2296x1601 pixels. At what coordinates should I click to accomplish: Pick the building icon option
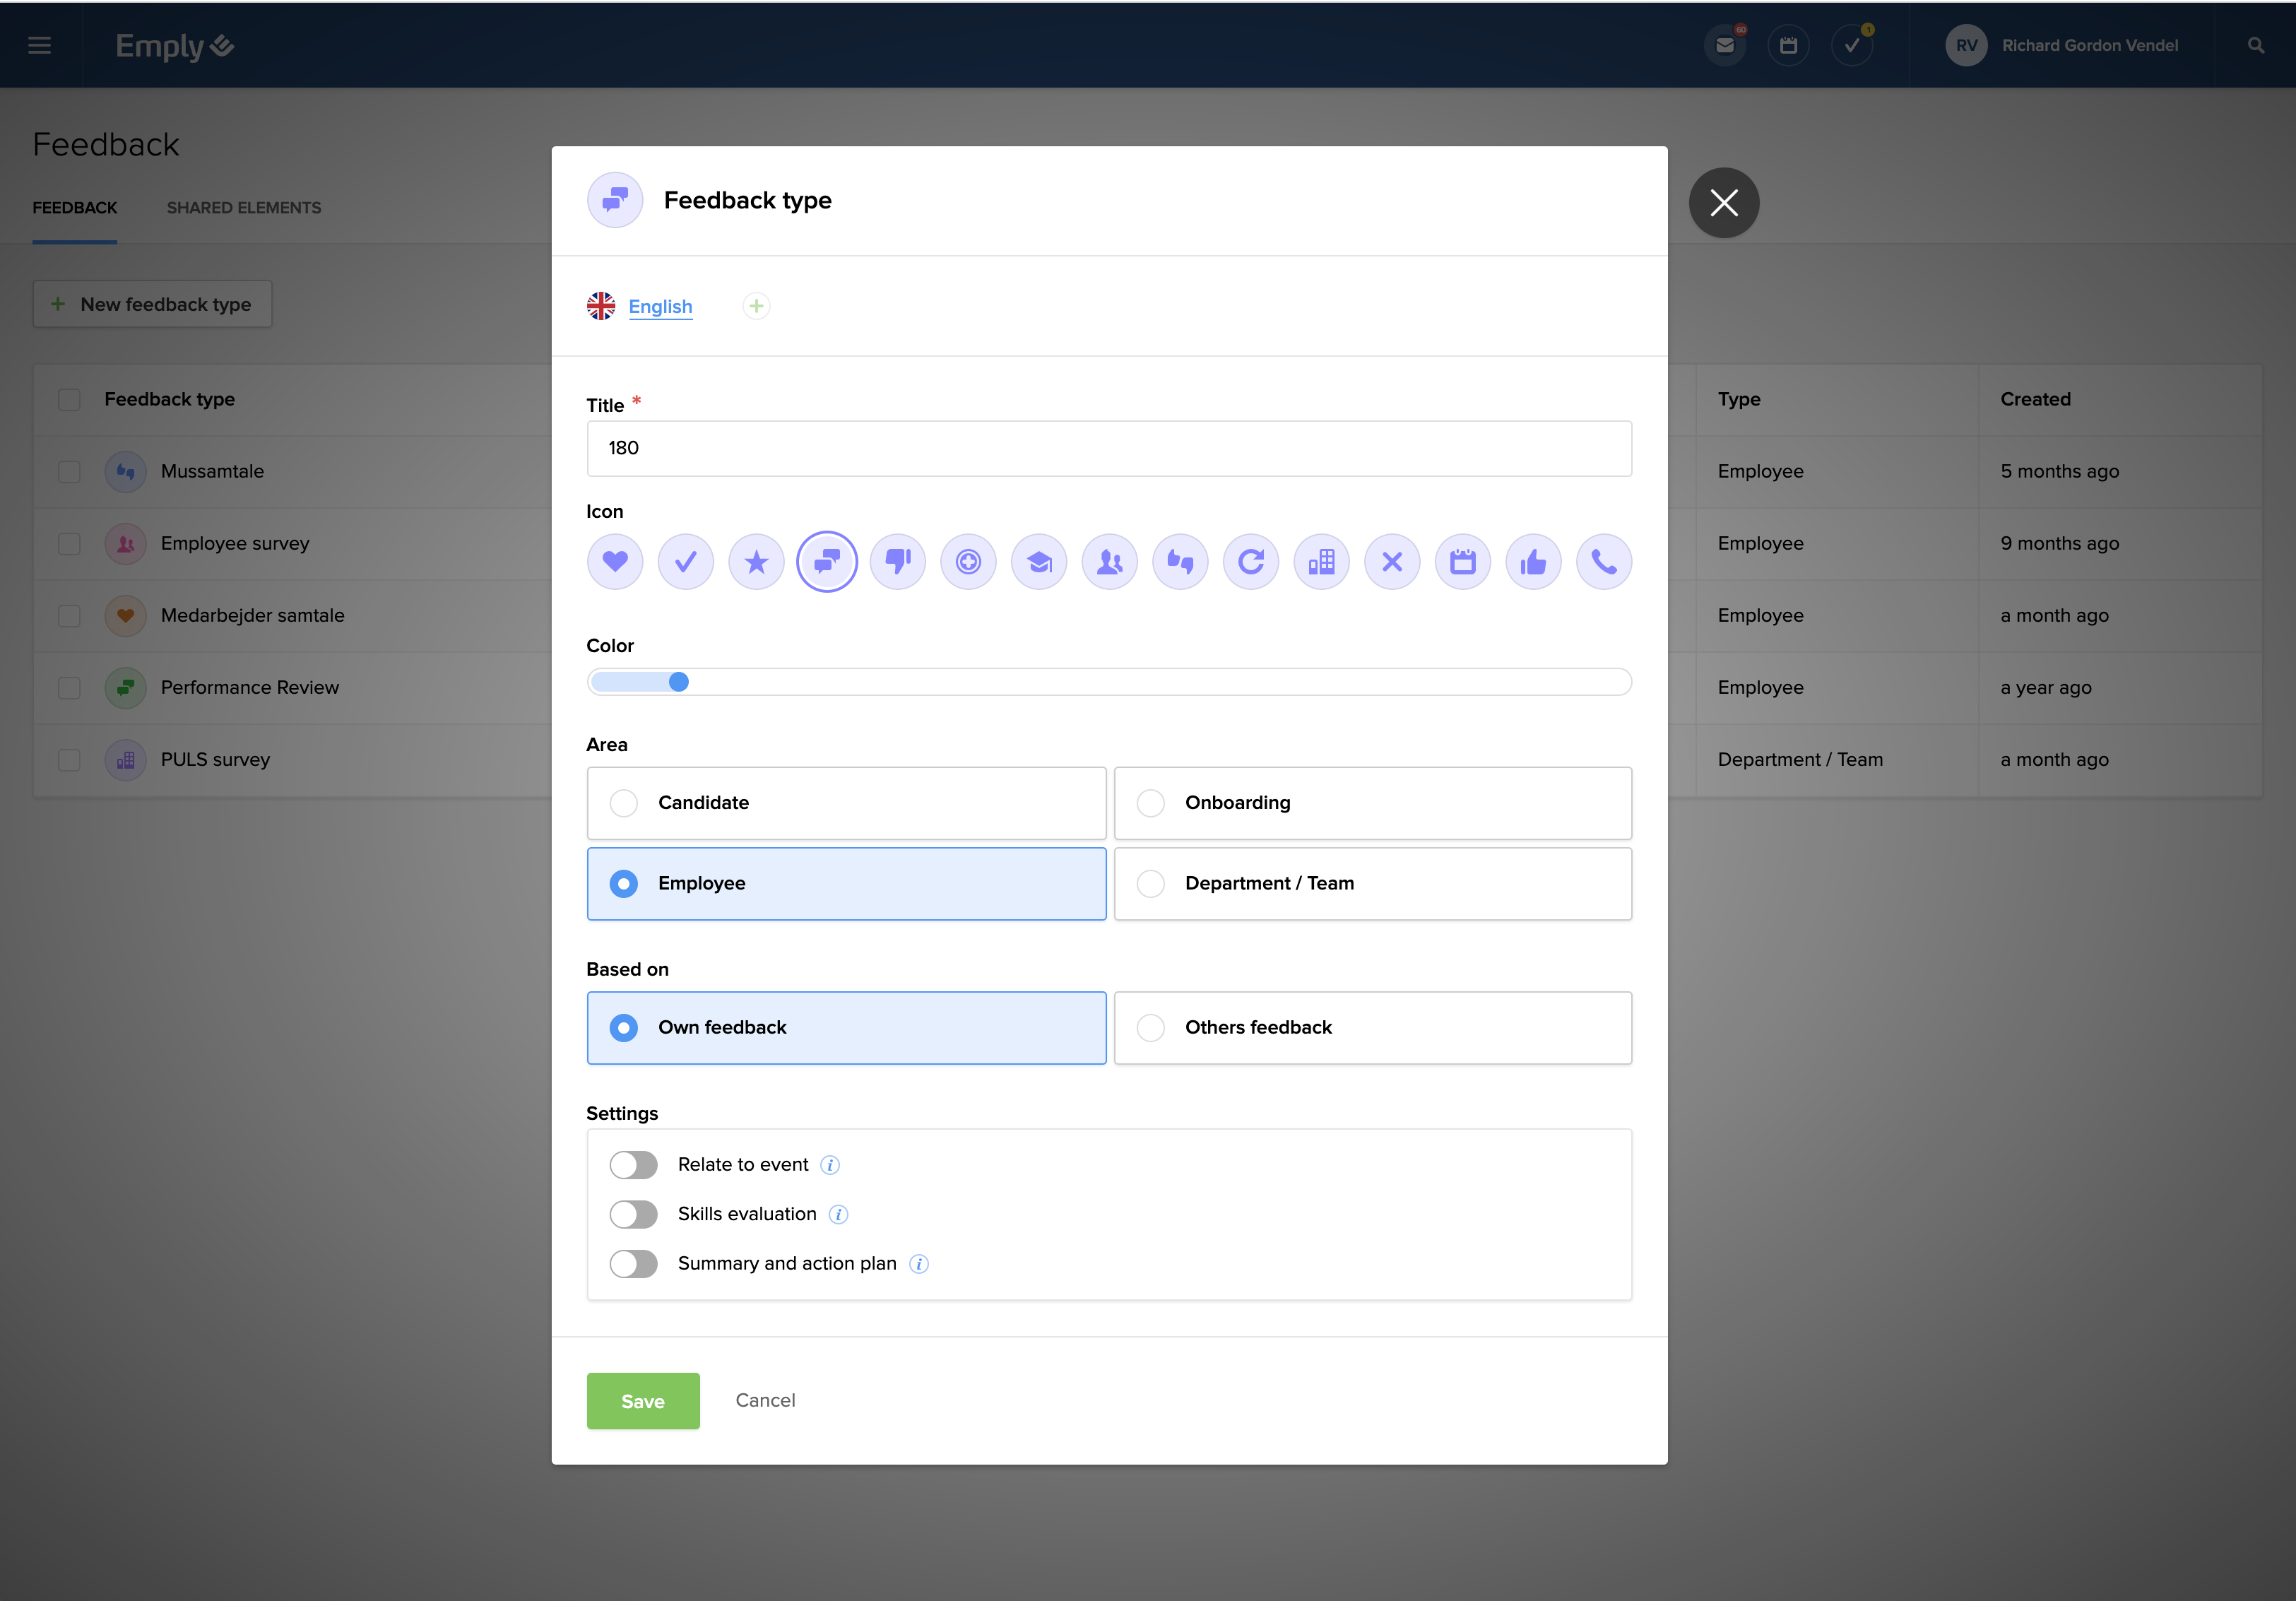(1321, 562)
